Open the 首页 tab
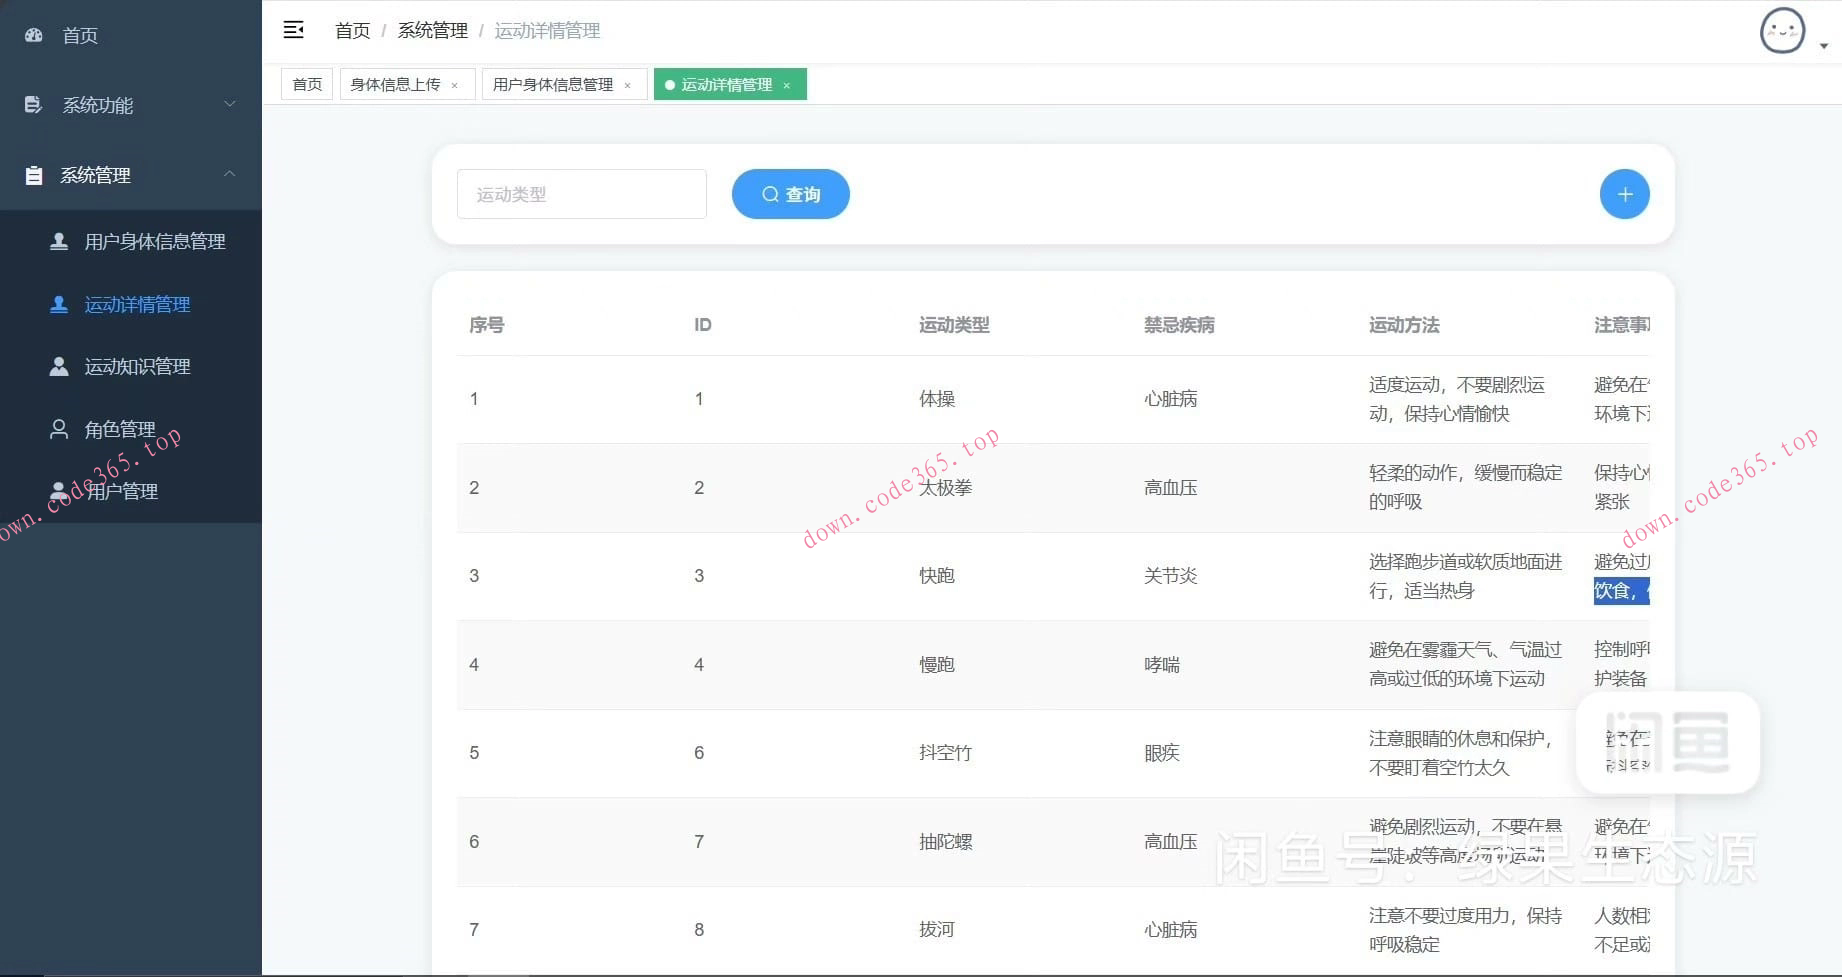 (x=306, y=84)
